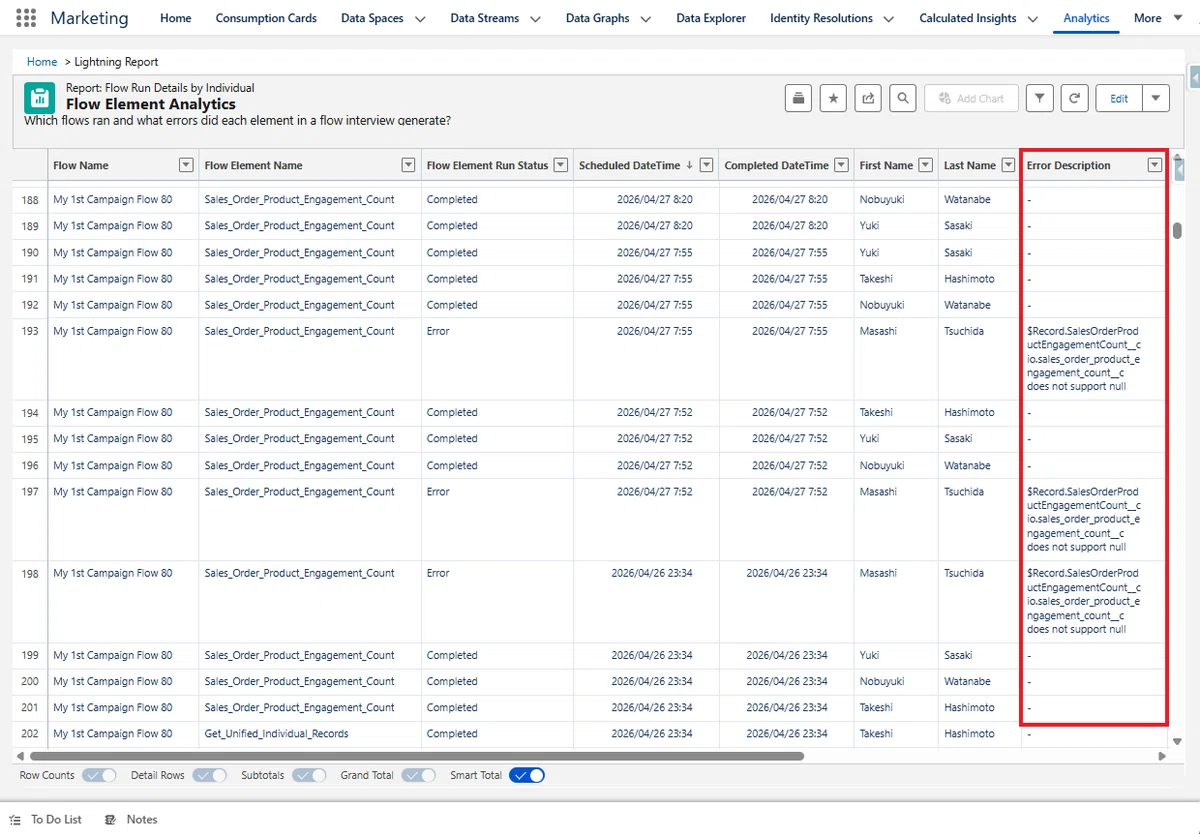1200x834 pixels.
Task: Expand the dropdown arrow next to Edit
Action: click(x=1156, y=98)
